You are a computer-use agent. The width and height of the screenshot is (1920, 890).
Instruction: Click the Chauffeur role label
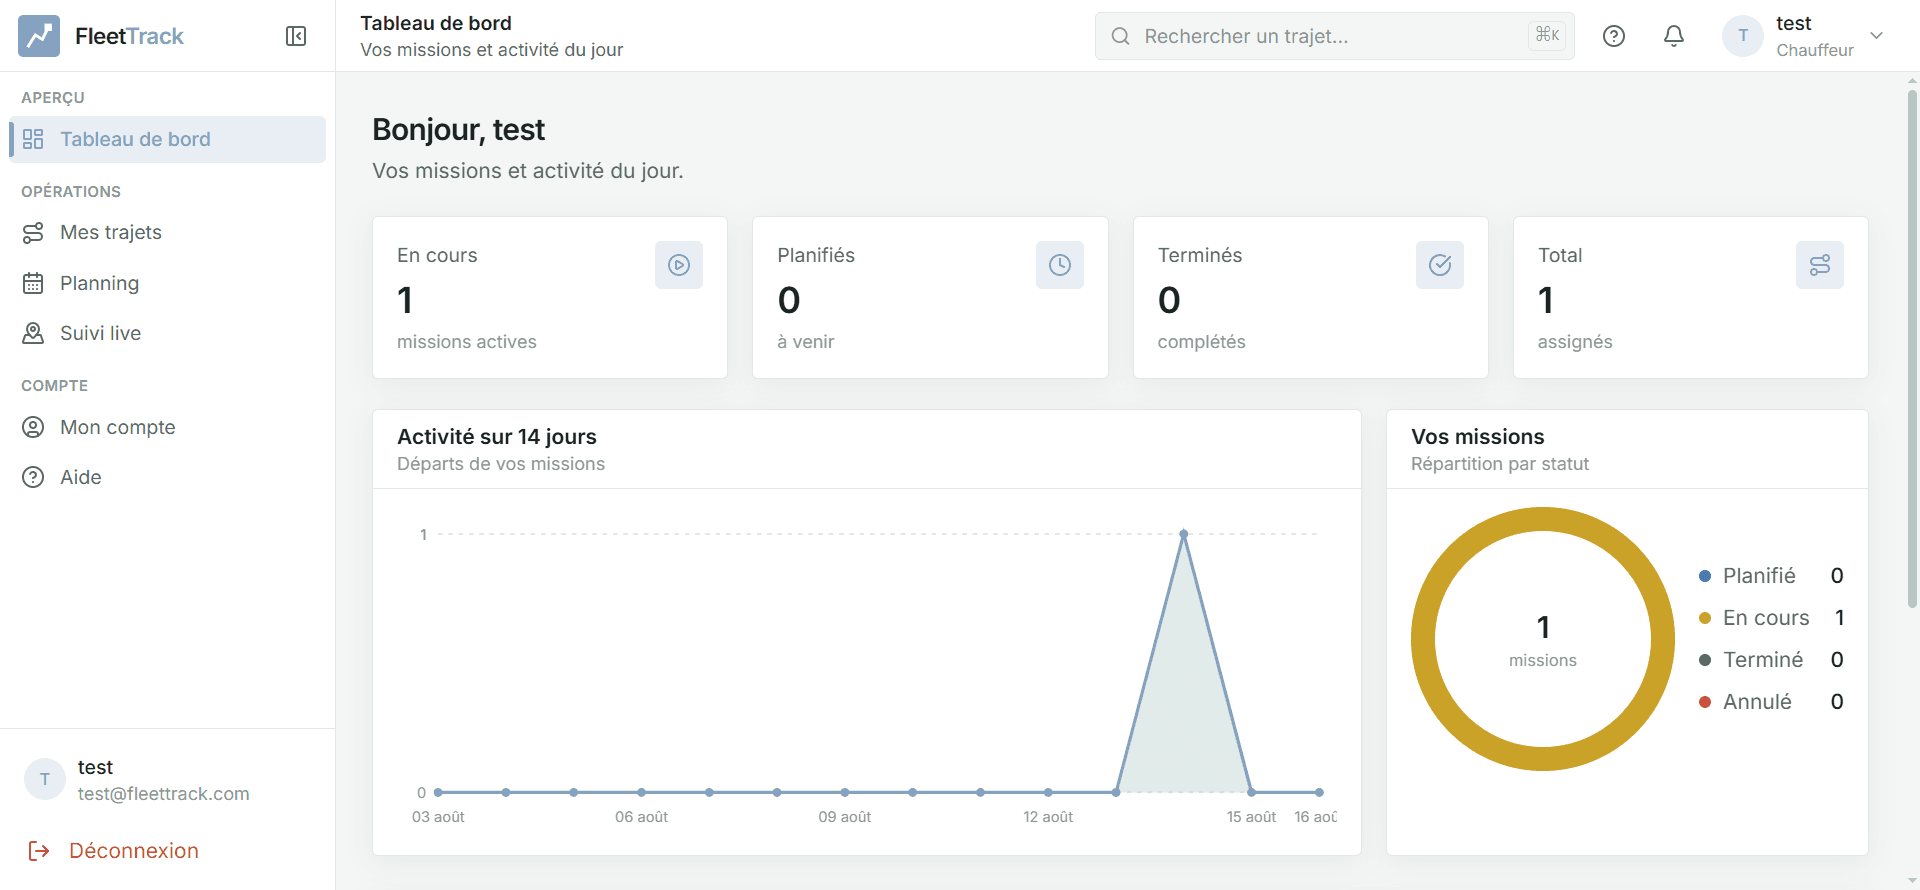point(1815,50)
